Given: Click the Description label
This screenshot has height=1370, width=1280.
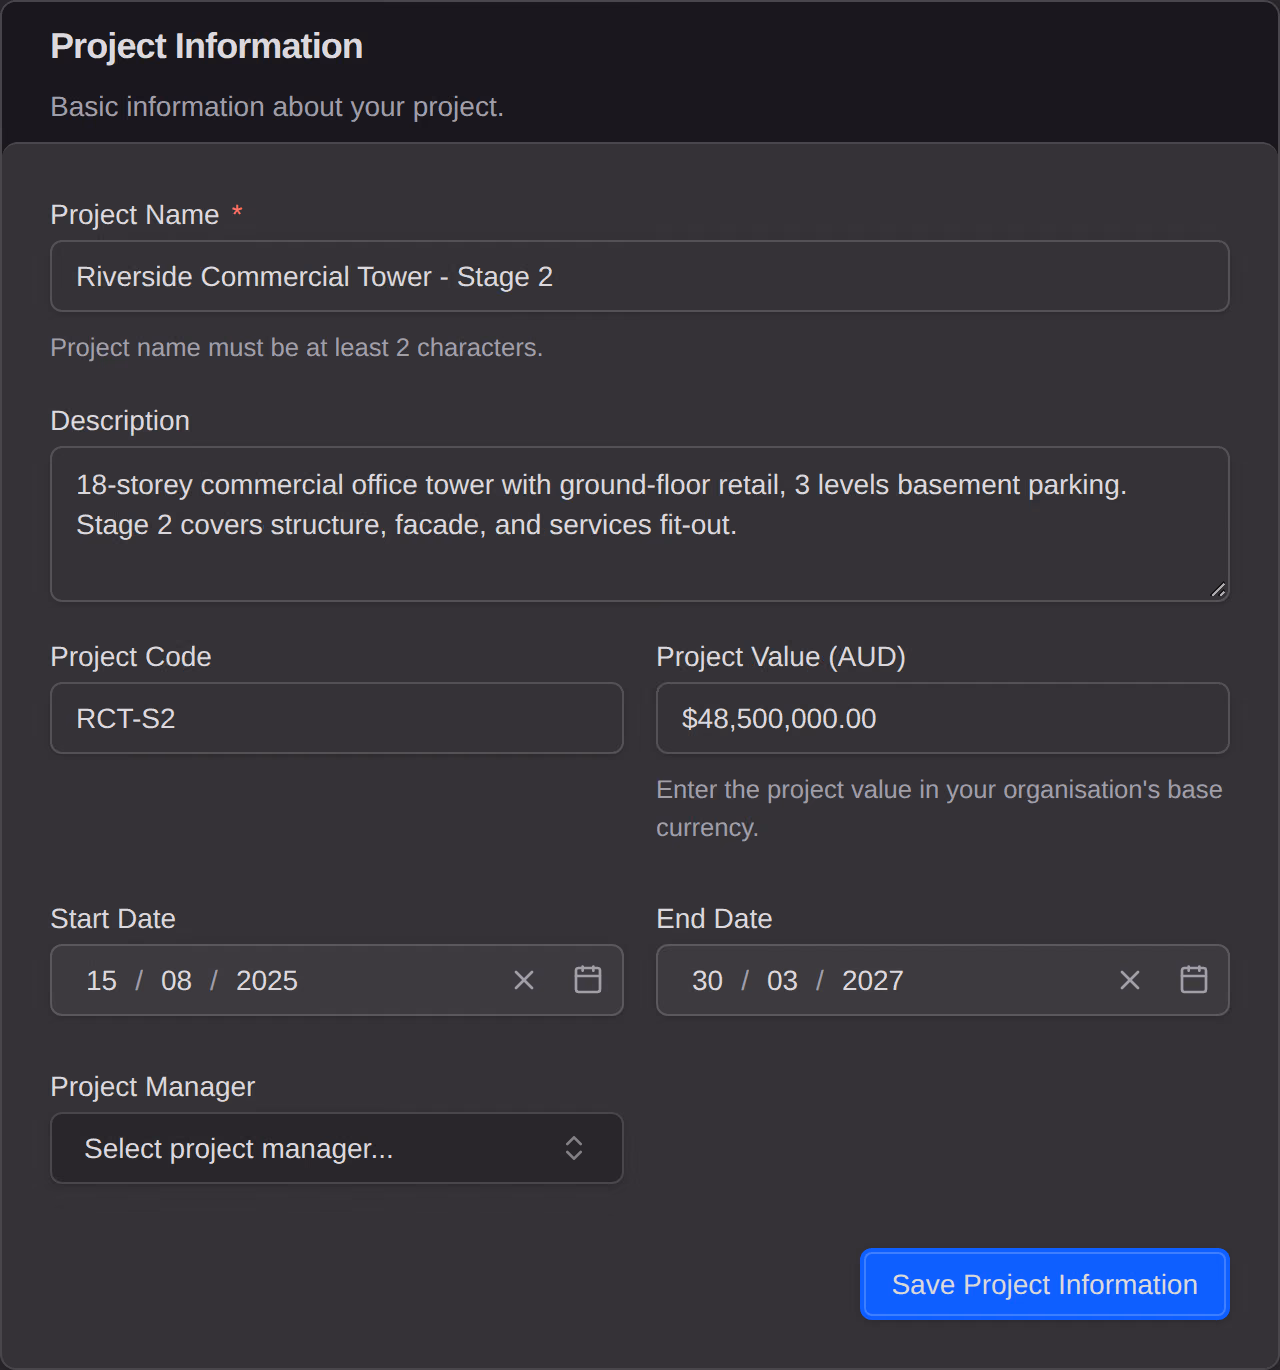Looking at the screenshot, I should coord(120,421).
